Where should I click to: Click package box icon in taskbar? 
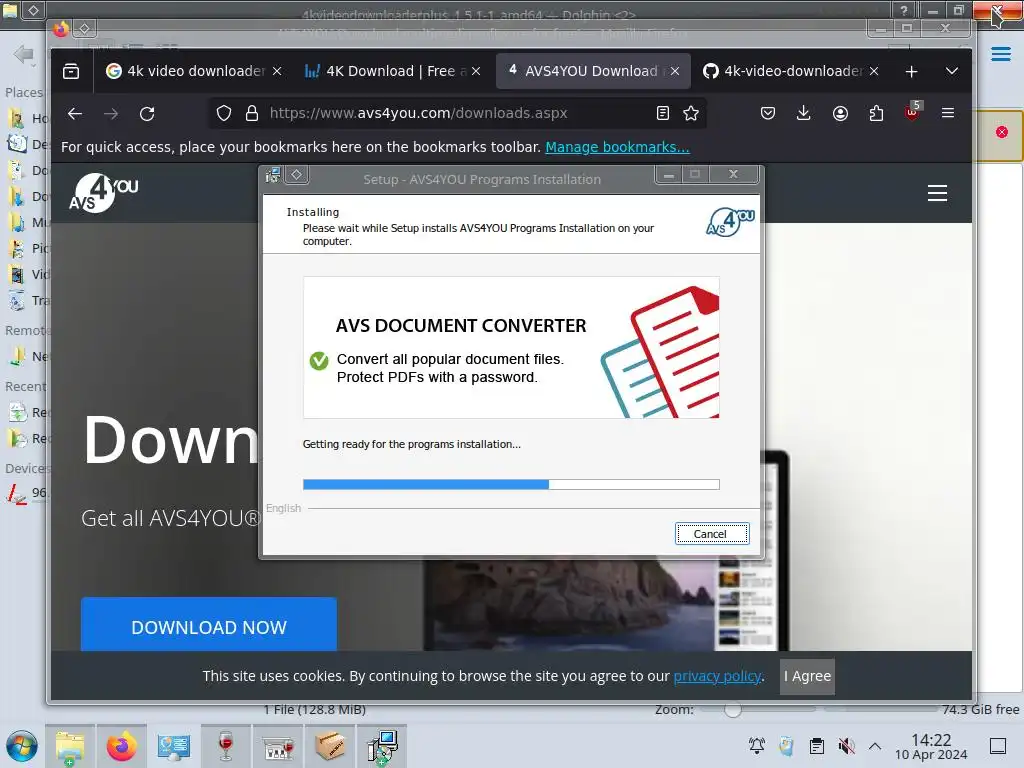coord(329,746)
